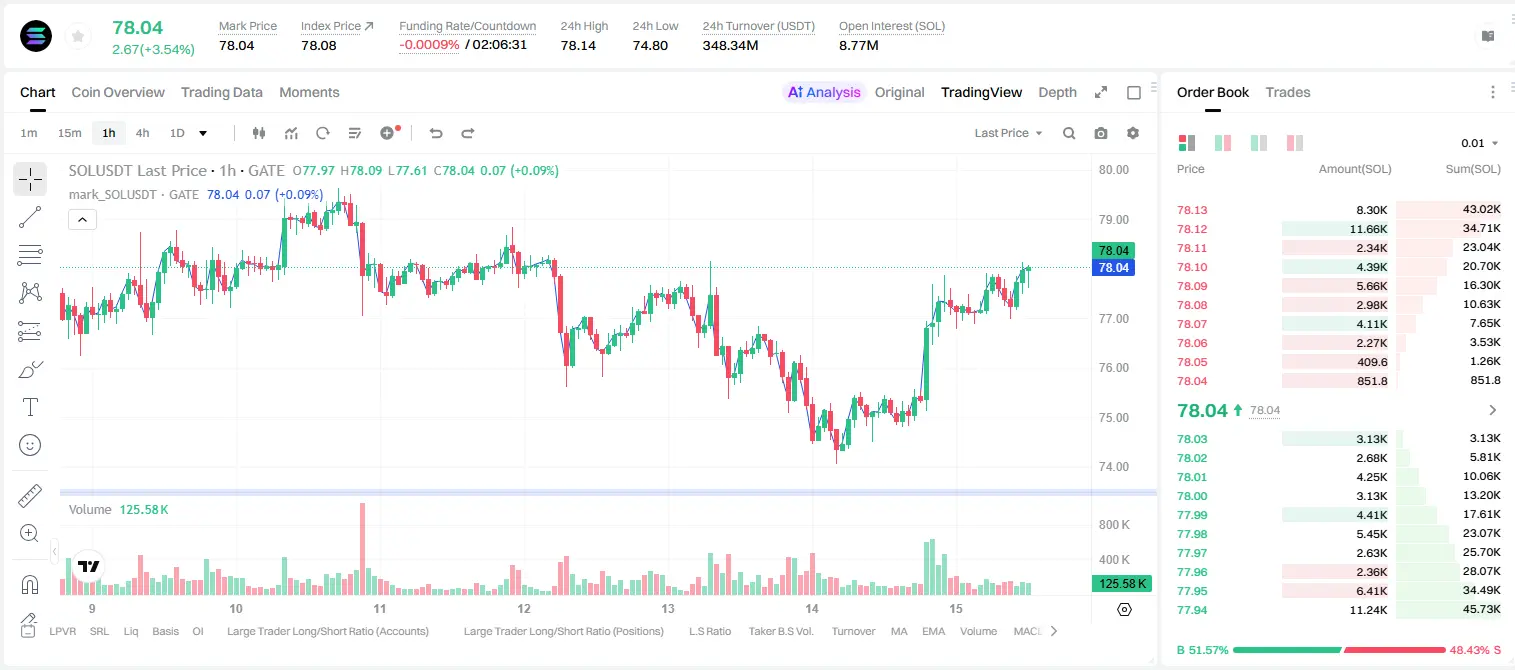Choose the text annotation tool
The height and width of the screenshot is (670, 1515).
coord(30,407)
